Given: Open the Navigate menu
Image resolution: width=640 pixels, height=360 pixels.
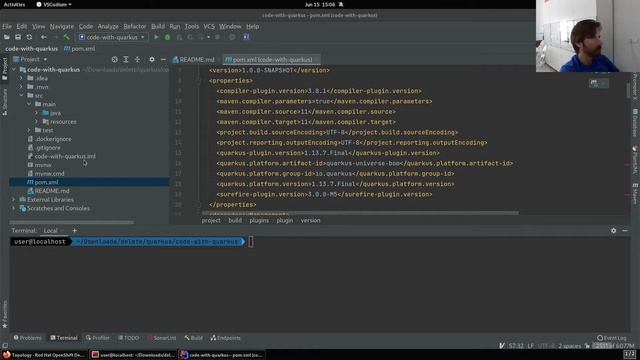Looking at the screenshot, I should click(x=62, y=27).
